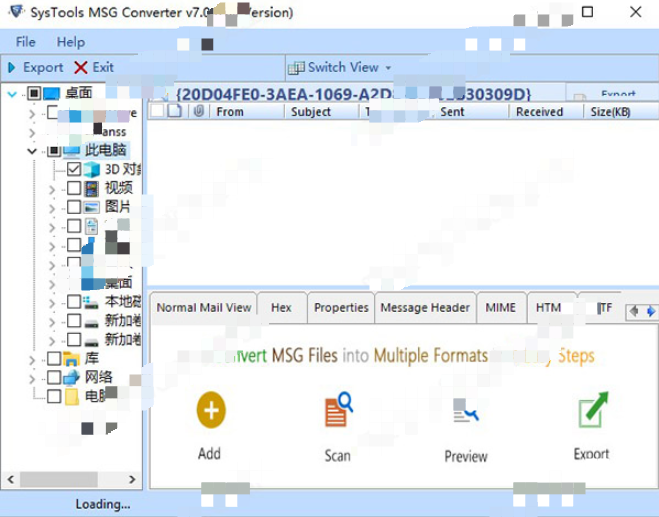Check the 图片 folder checkbox
Screen dimensions: 659x517
[74, 207]
